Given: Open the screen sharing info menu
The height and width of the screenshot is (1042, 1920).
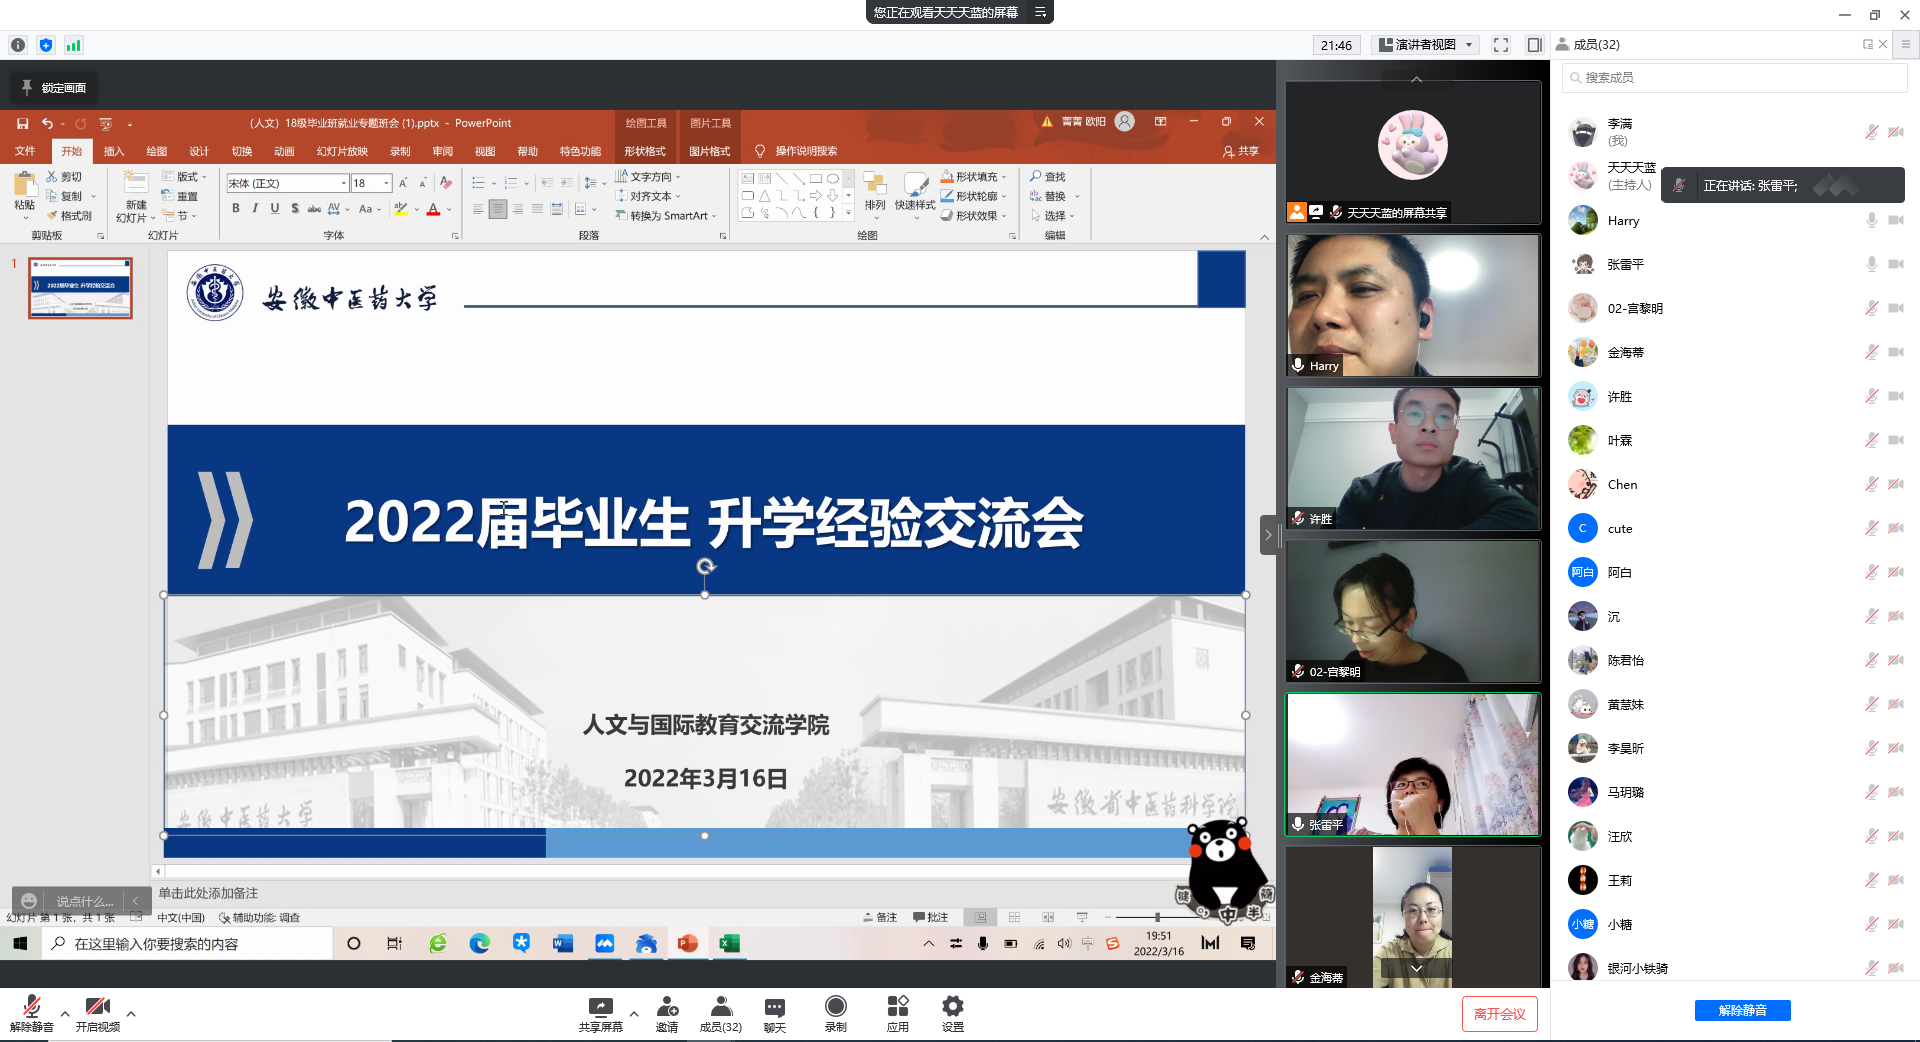Looking at the screenshot, I should [x=1040, y=12].
